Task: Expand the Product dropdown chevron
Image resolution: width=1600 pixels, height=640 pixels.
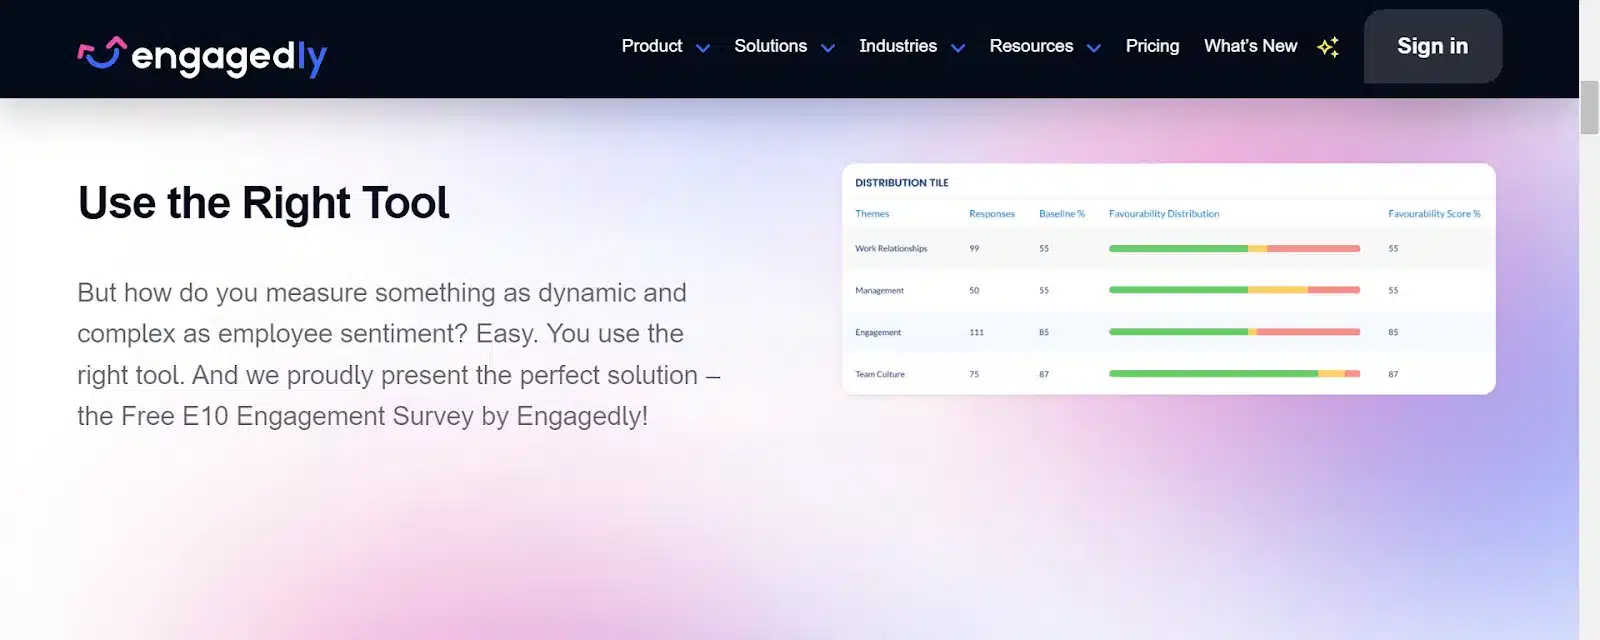Action: click(703, 48)
